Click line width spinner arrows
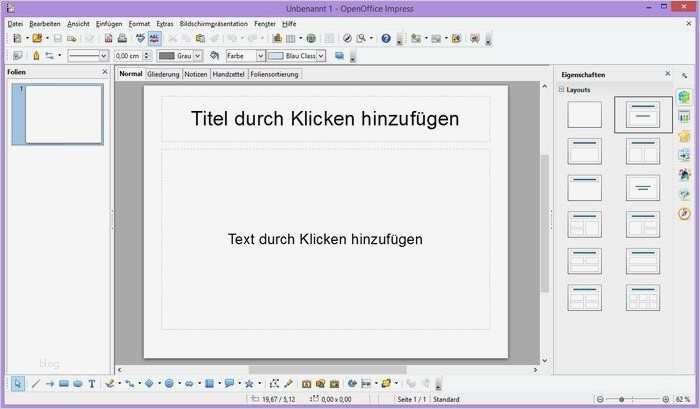 pyautogui.click(x=146, y=56)
